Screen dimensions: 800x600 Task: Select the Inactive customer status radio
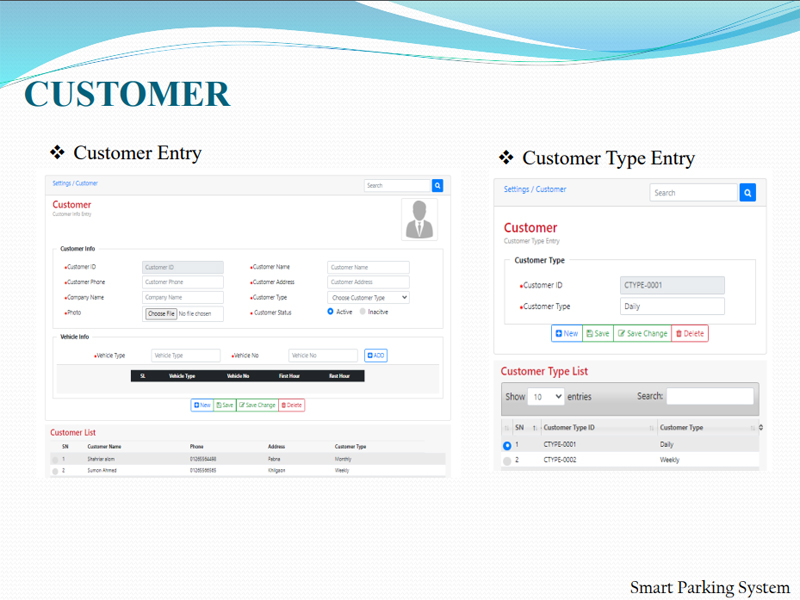[363, 312]
